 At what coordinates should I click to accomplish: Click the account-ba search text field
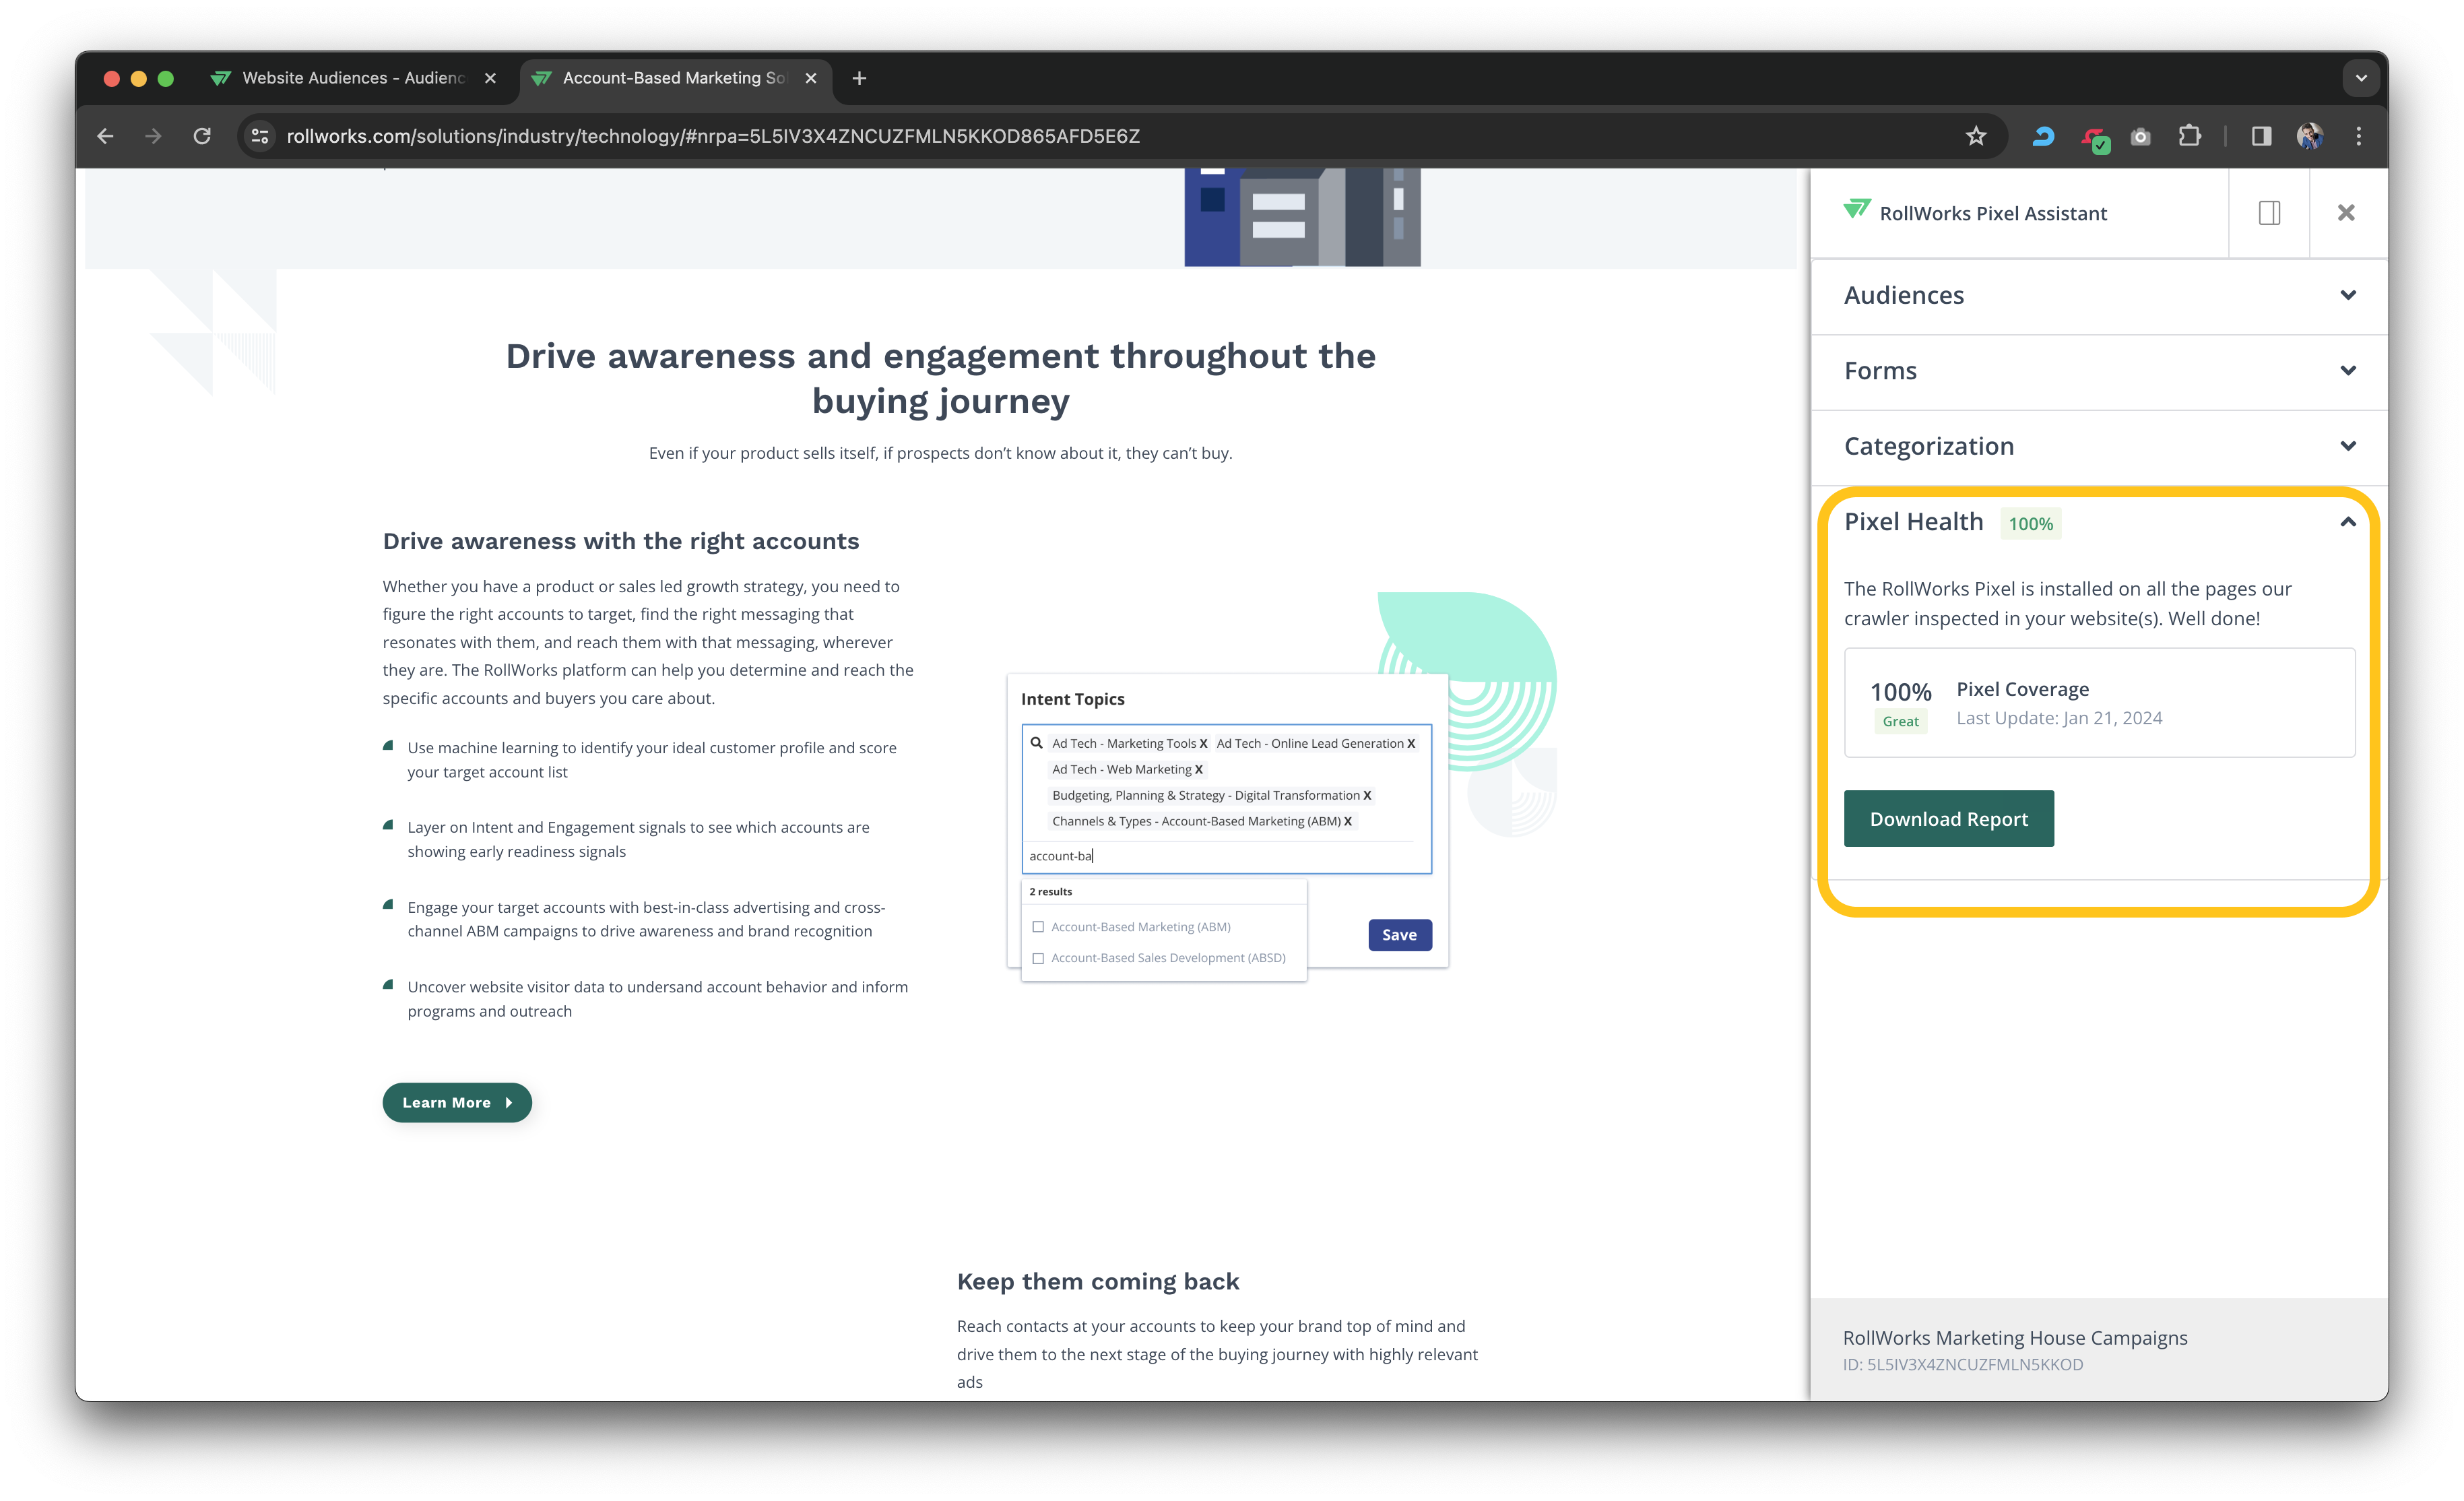[1226, 856]
